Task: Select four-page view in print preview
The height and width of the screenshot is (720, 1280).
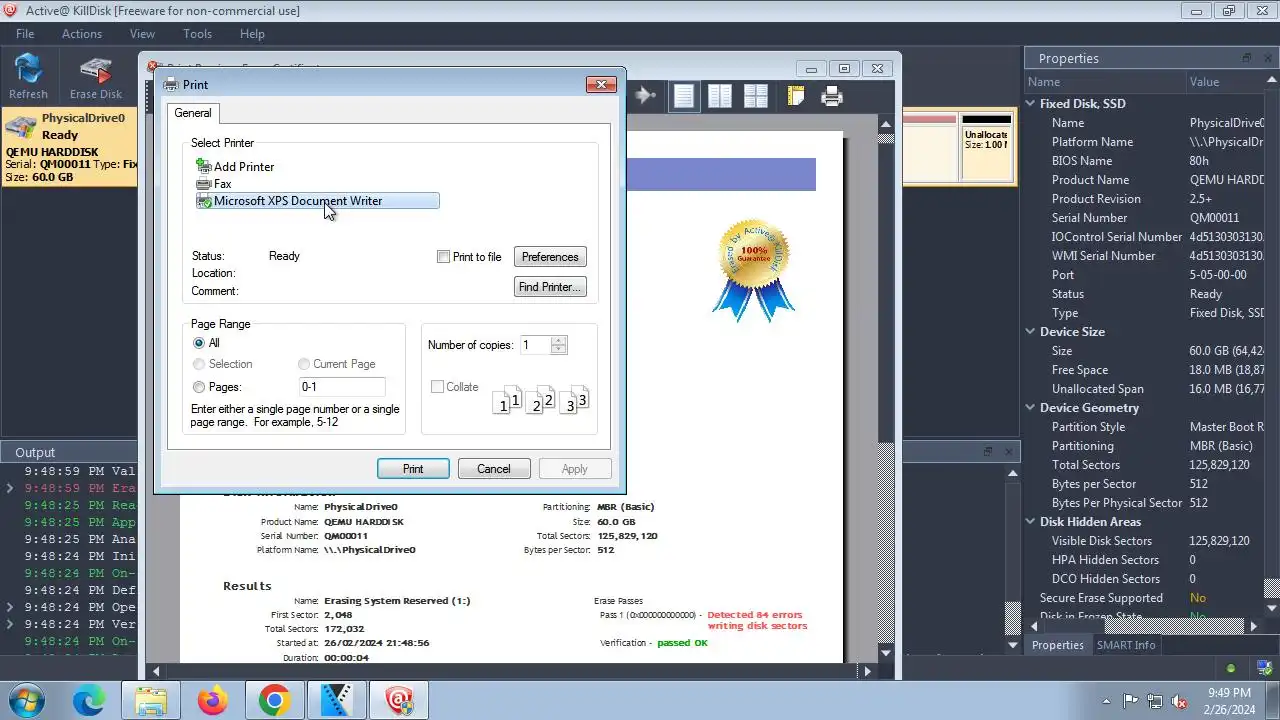Action: click(x=756, y=96)
